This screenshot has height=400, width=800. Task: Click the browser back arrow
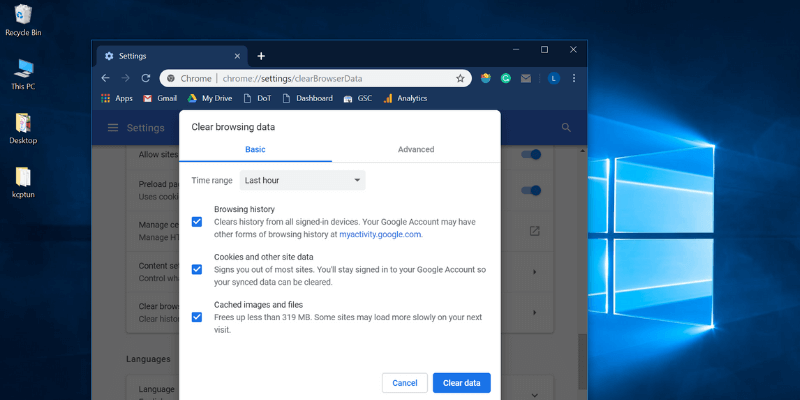[x=106, y=78]
